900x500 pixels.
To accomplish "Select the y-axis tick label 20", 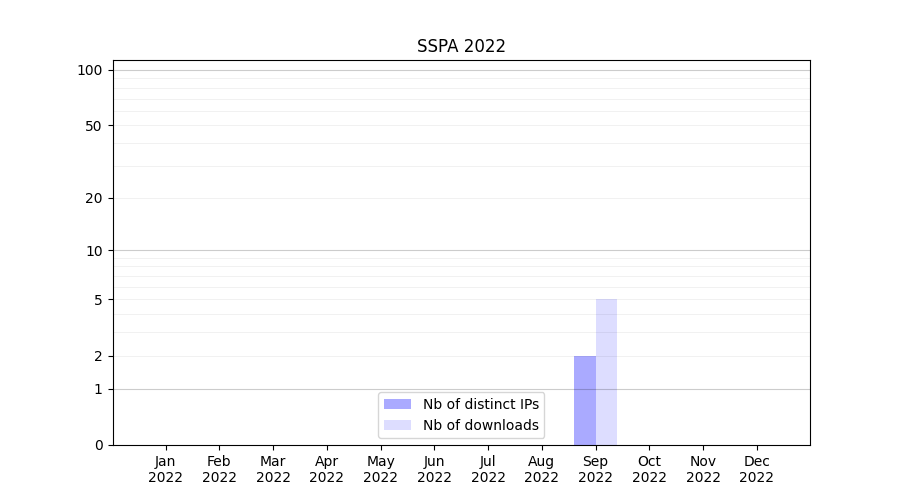I will pyautogui.click(x=94, y=198).
